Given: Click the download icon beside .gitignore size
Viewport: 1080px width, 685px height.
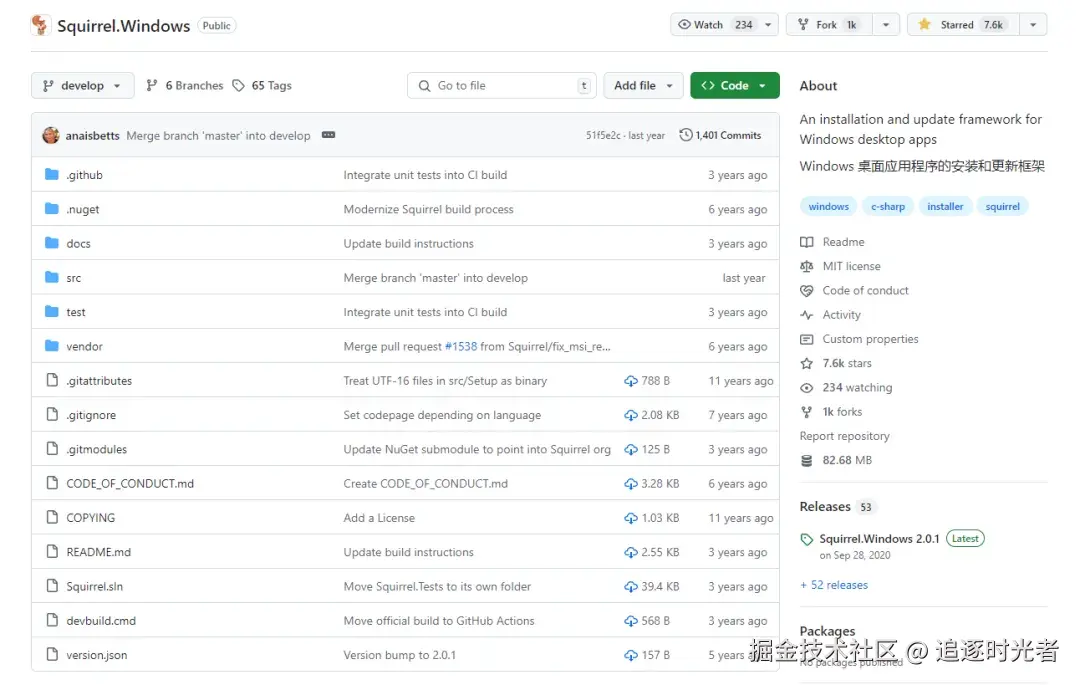Looking at the screenshot, I should point(631,415).
